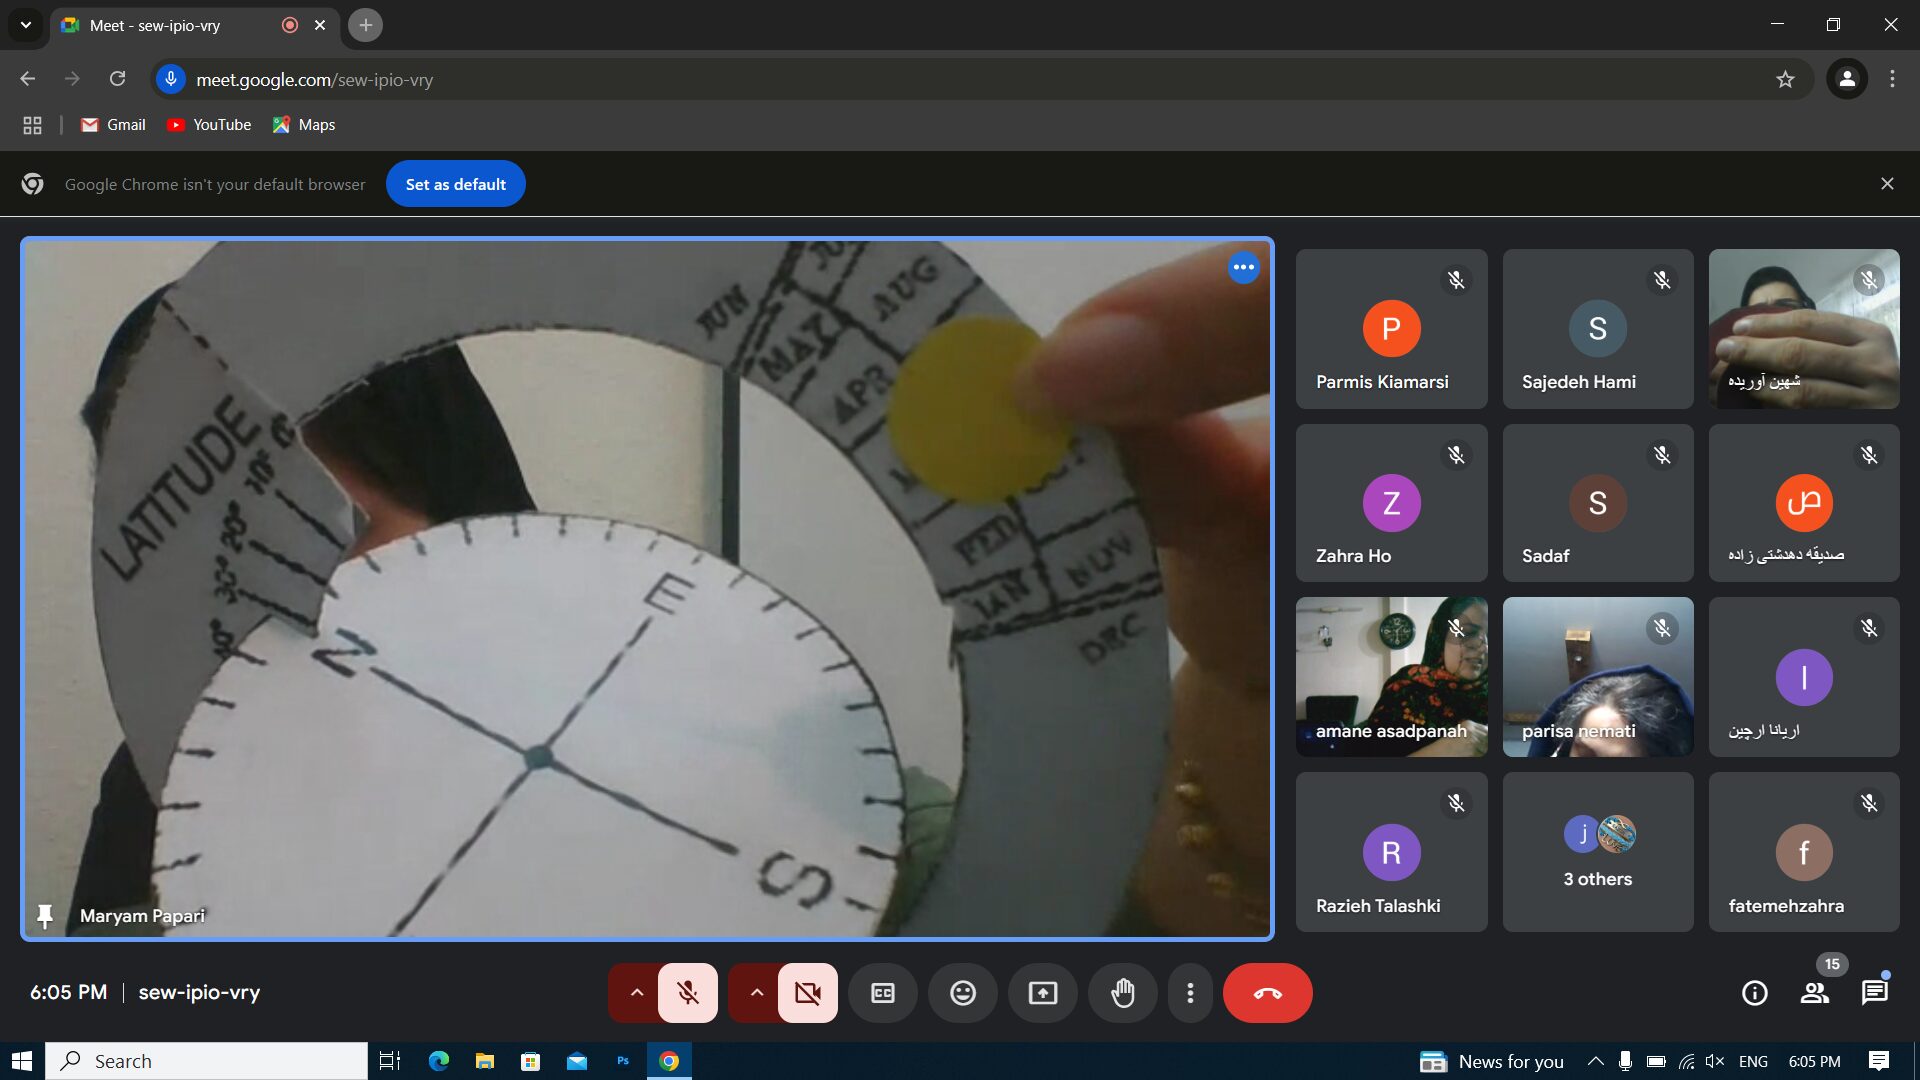Toggle the microphone mute button
Viewport: 1920px width, 1080px height.
tap(688, 993)
